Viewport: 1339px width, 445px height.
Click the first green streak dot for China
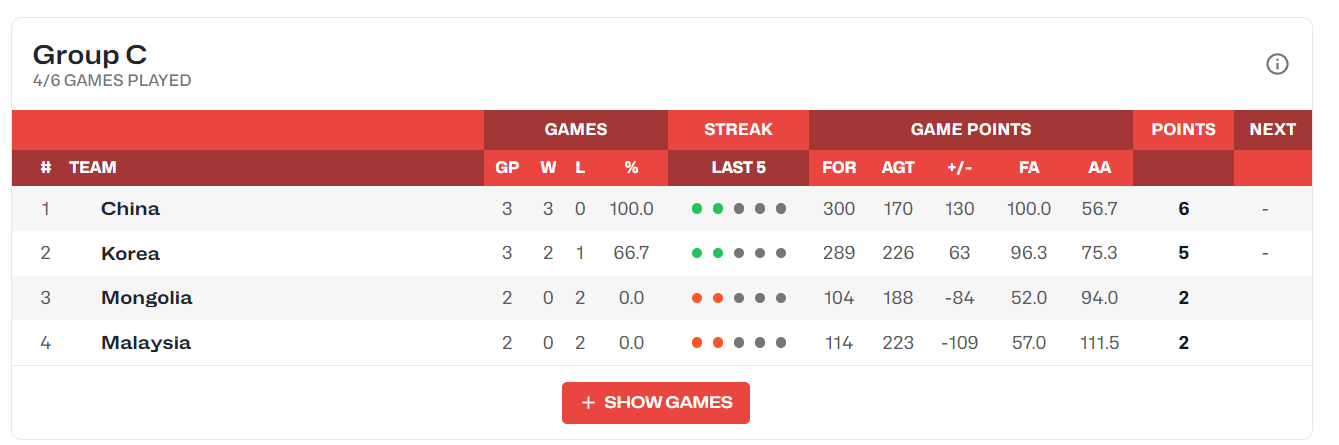(x=697, y=209)
